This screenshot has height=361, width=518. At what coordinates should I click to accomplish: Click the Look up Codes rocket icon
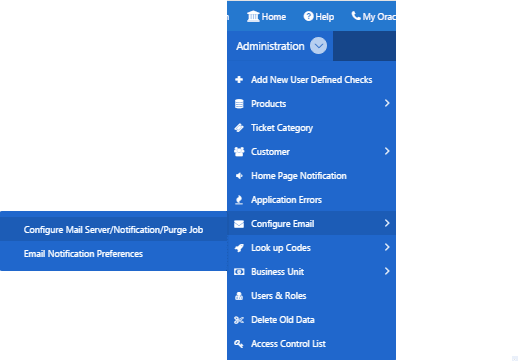(x=239, y=248)
